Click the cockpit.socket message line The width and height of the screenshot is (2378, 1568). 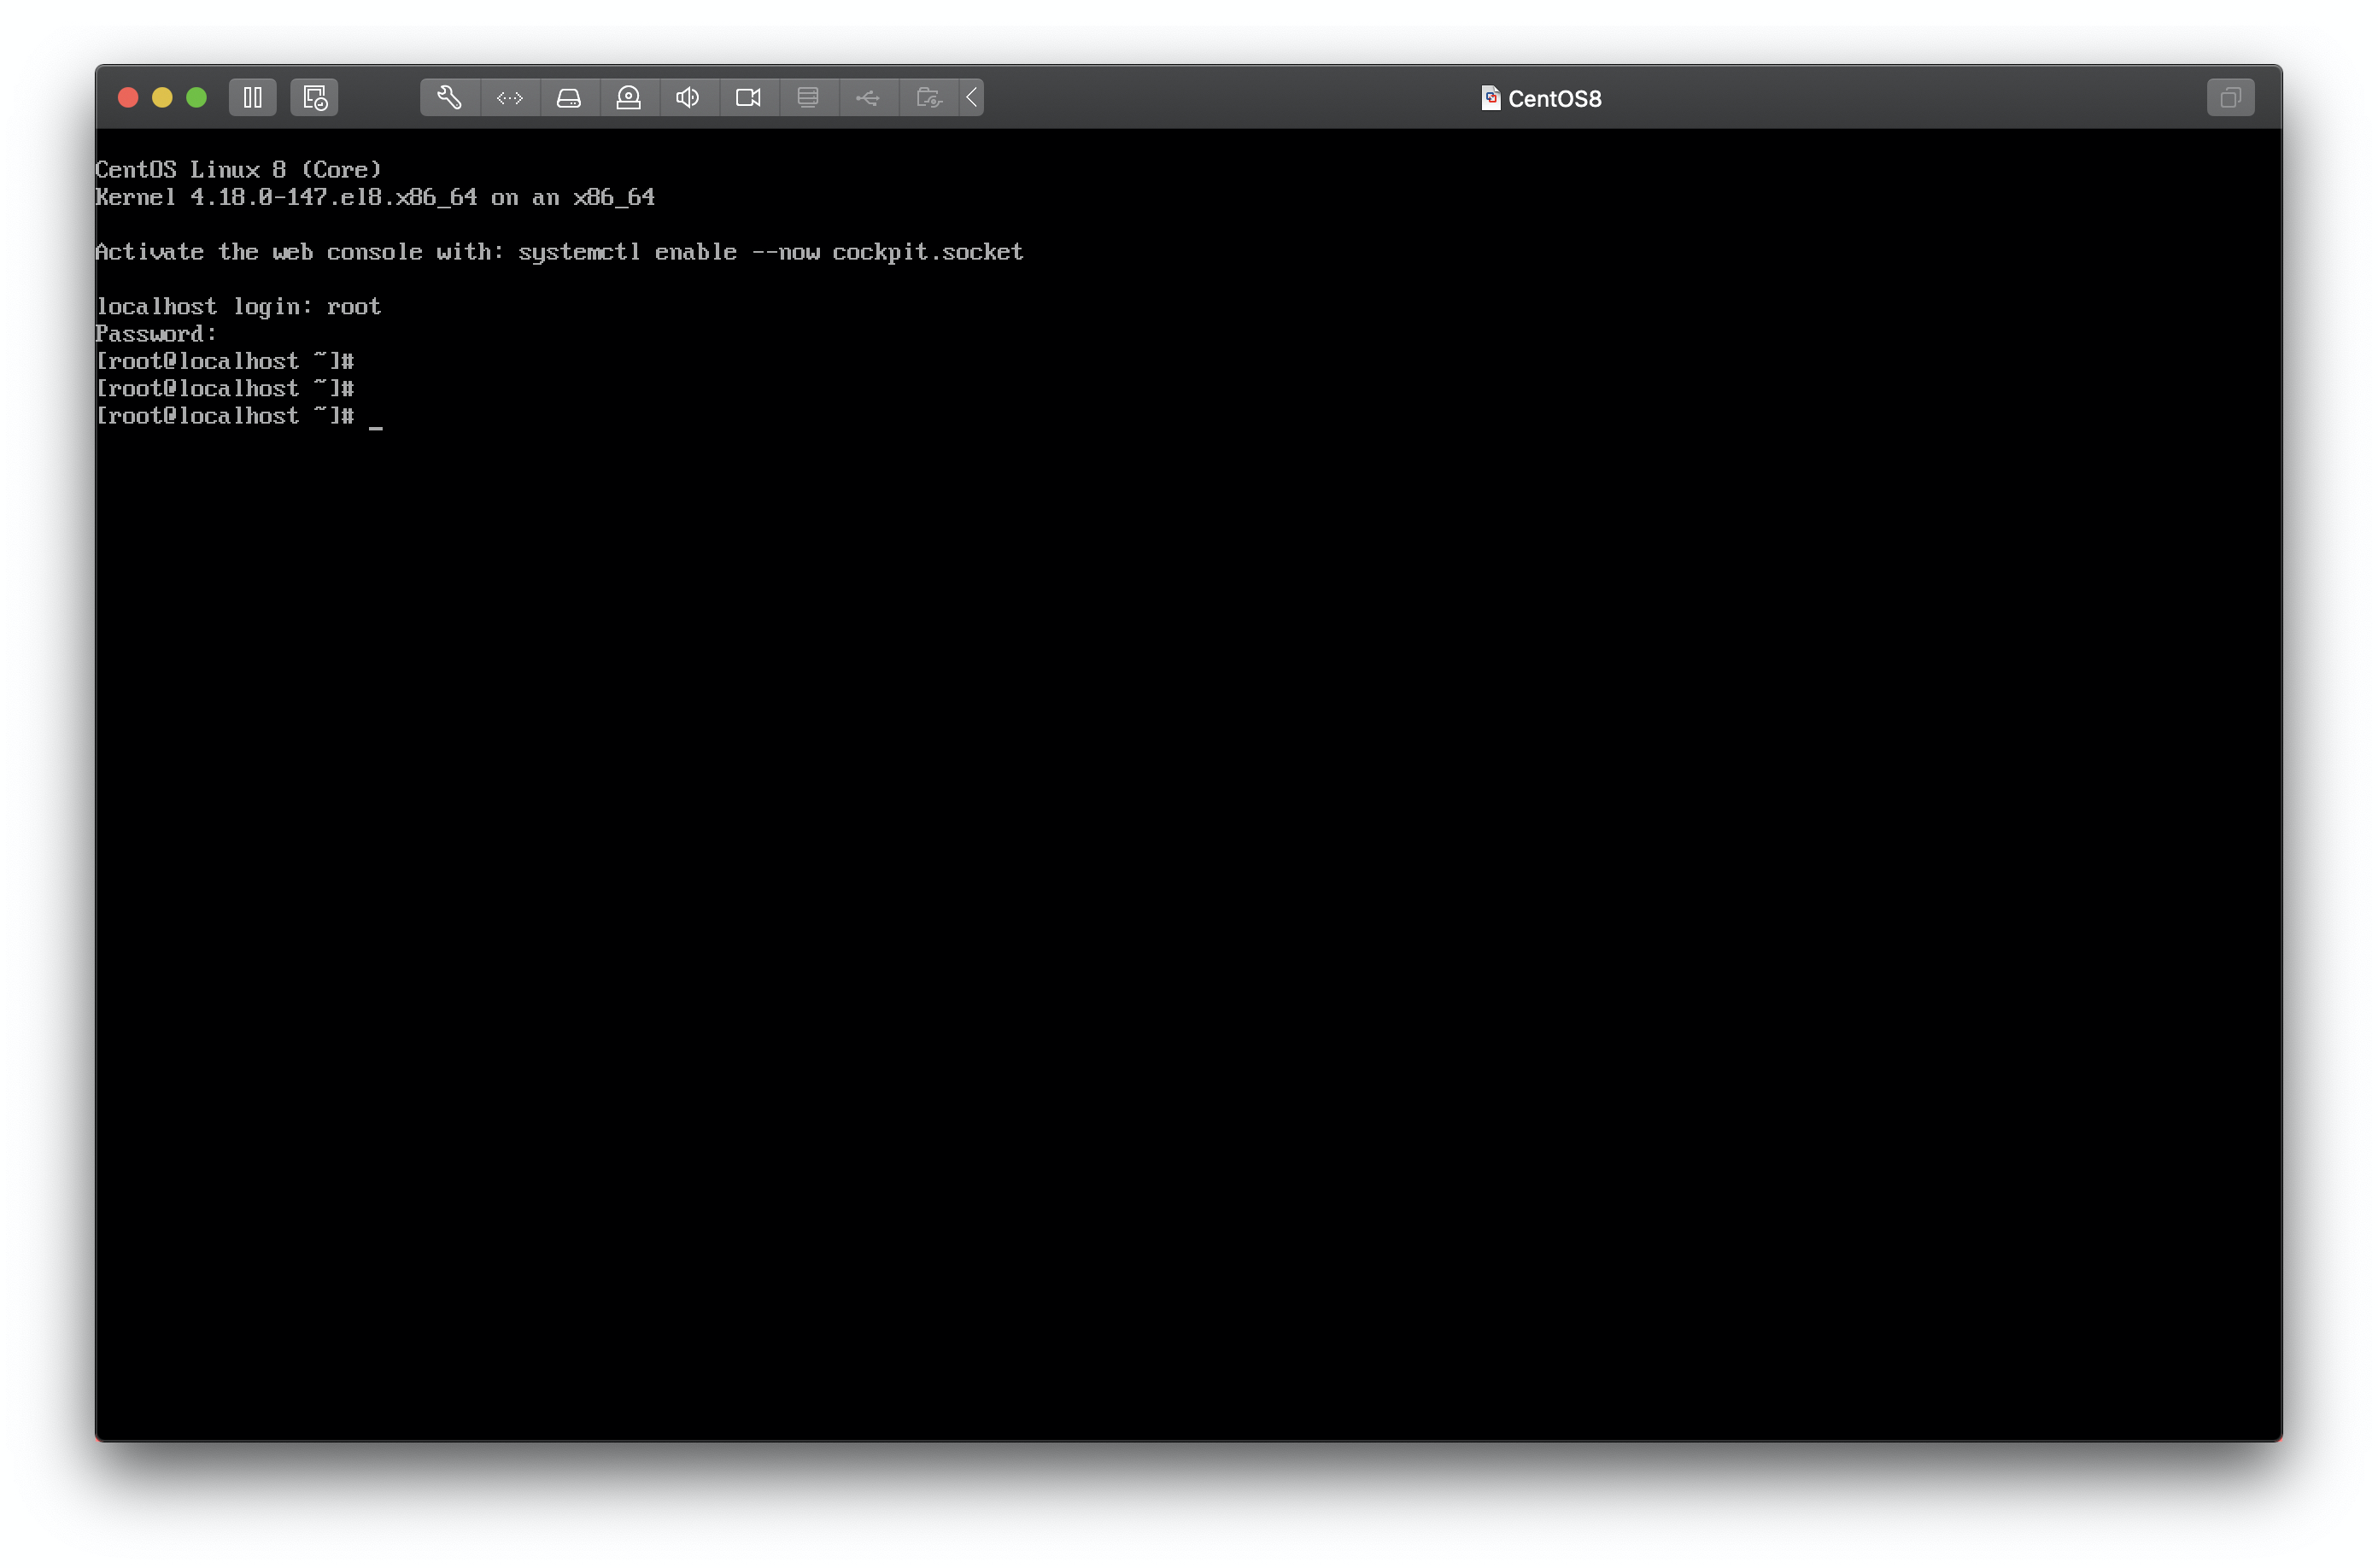point(558,252)
